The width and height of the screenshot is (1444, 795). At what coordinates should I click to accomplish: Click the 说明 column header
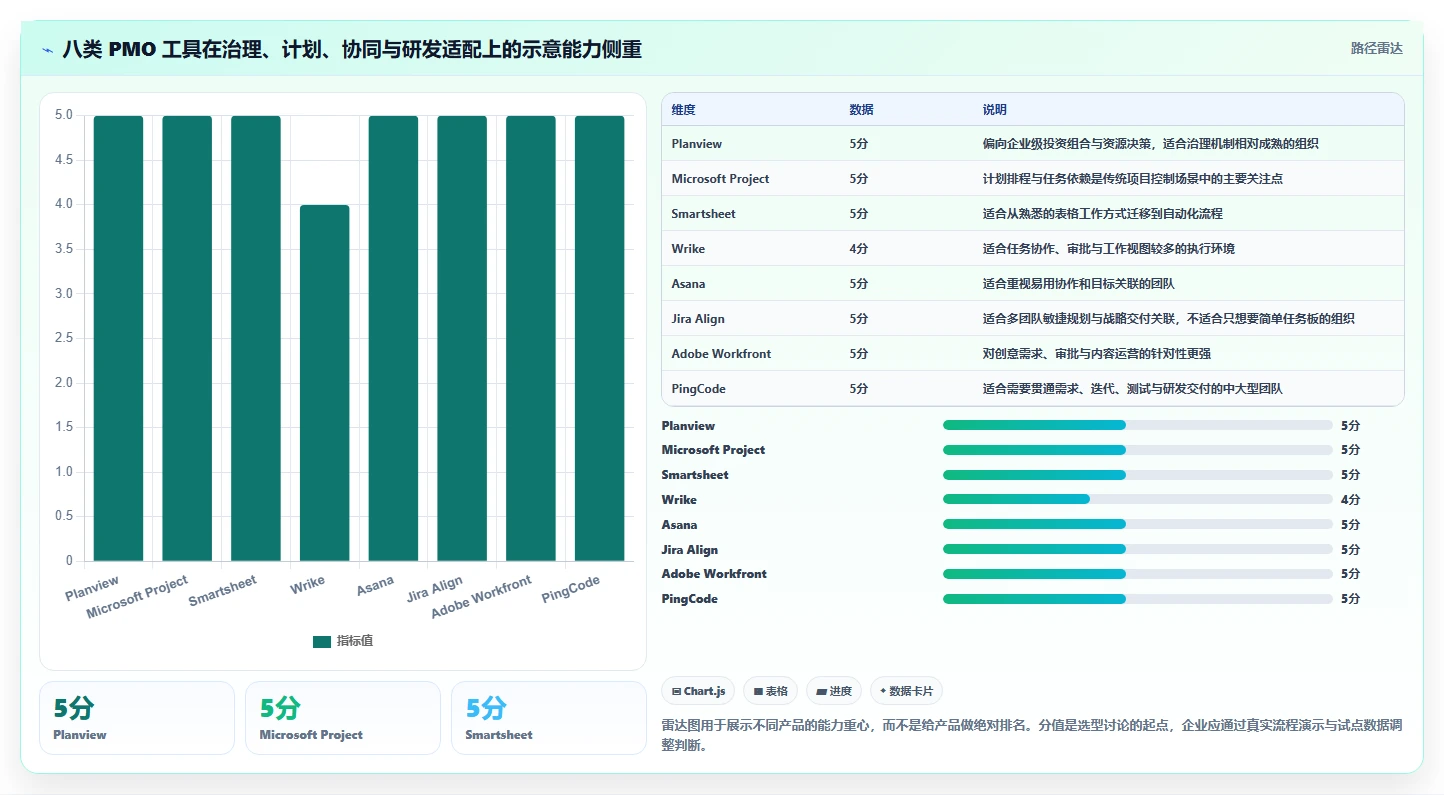pyautogui.click(x=995, y=109)
